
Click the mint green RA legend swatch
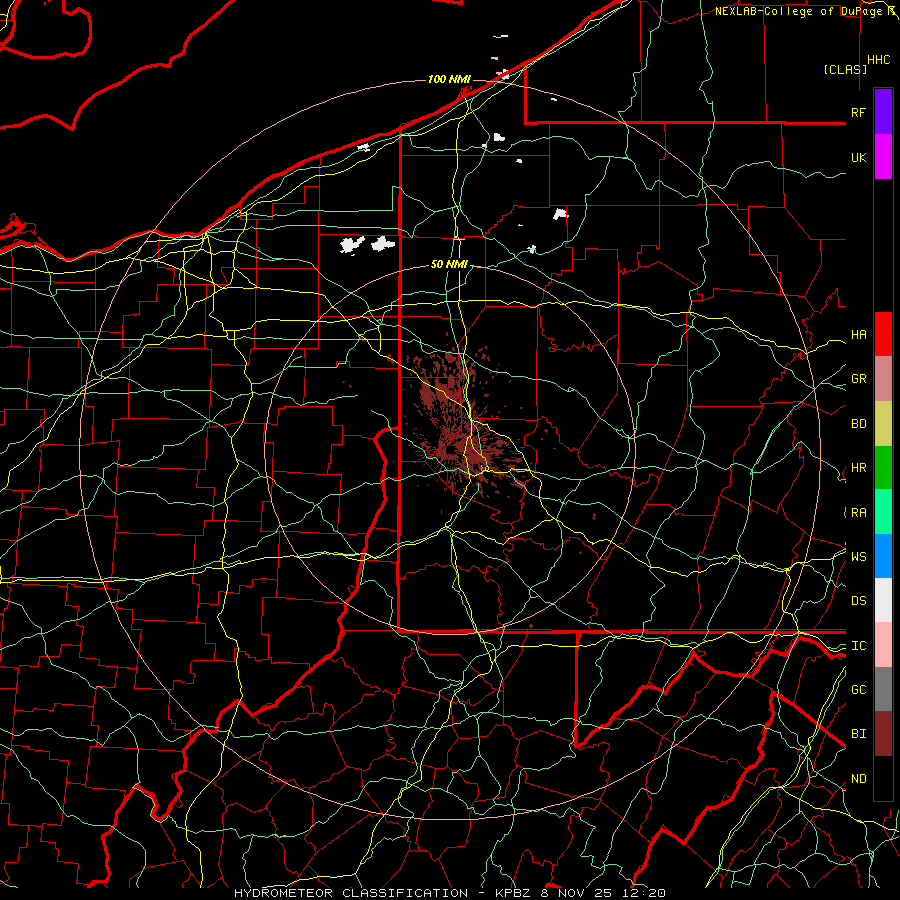point(883,512)
